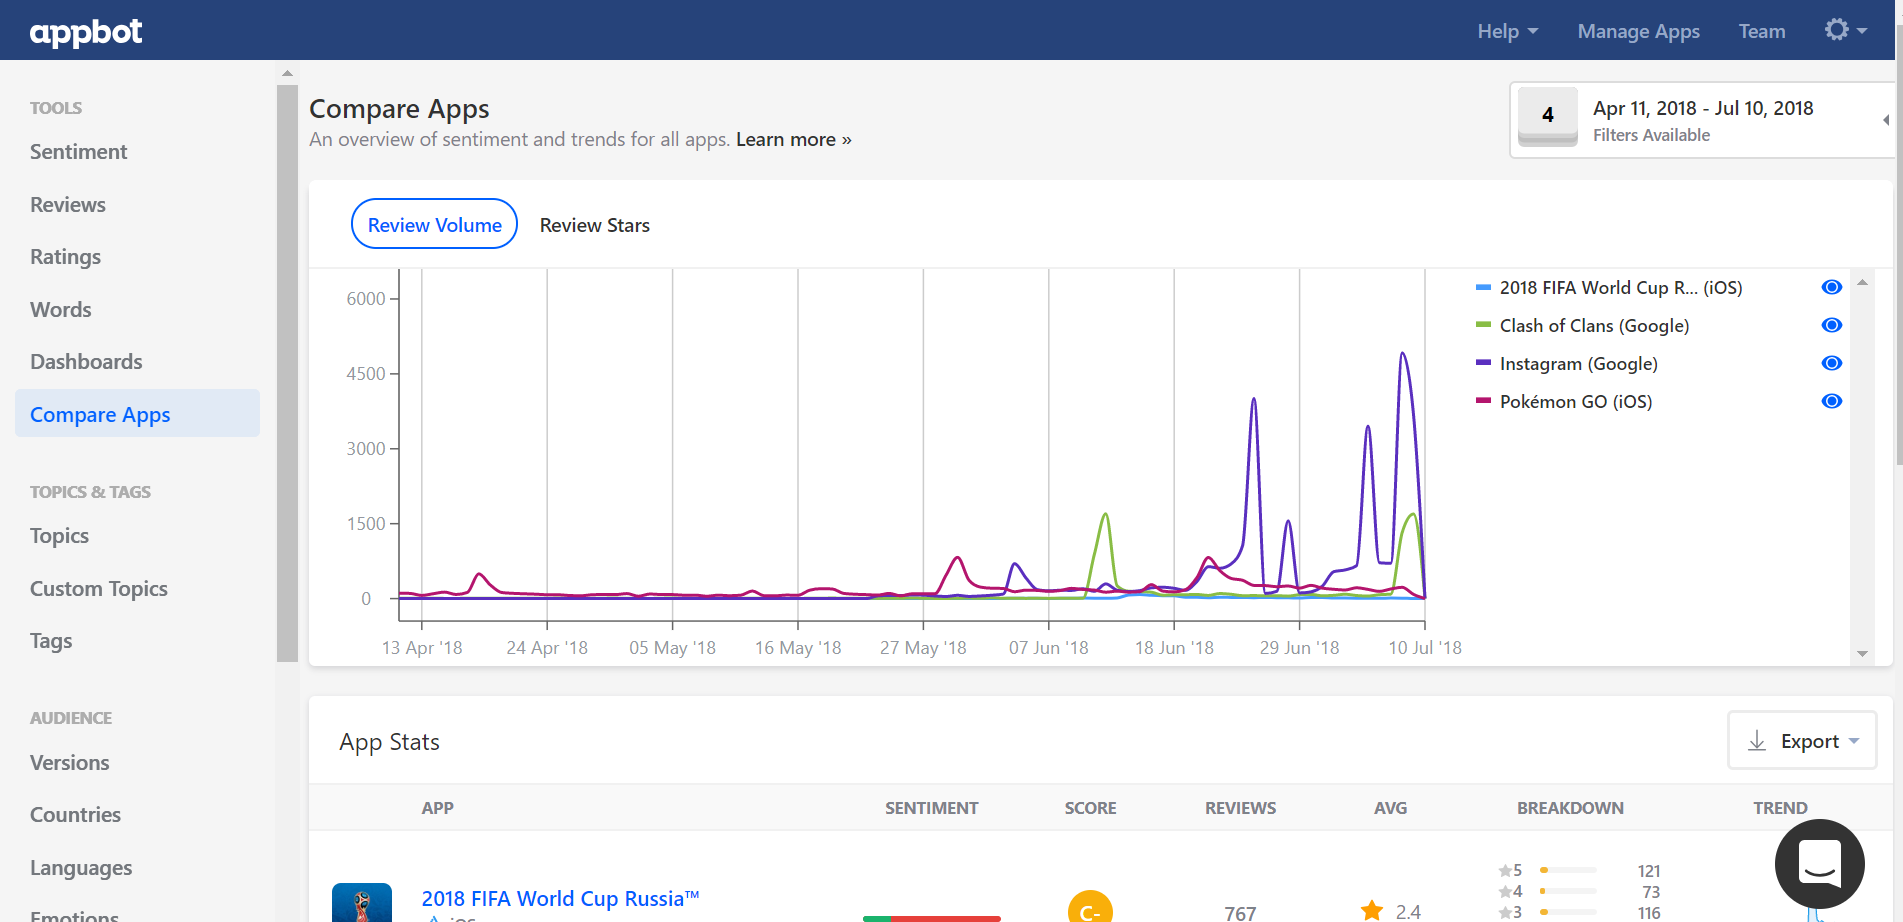Click the red-green sentiment bar
This screenshot has width=1903, height=922.
931,918
